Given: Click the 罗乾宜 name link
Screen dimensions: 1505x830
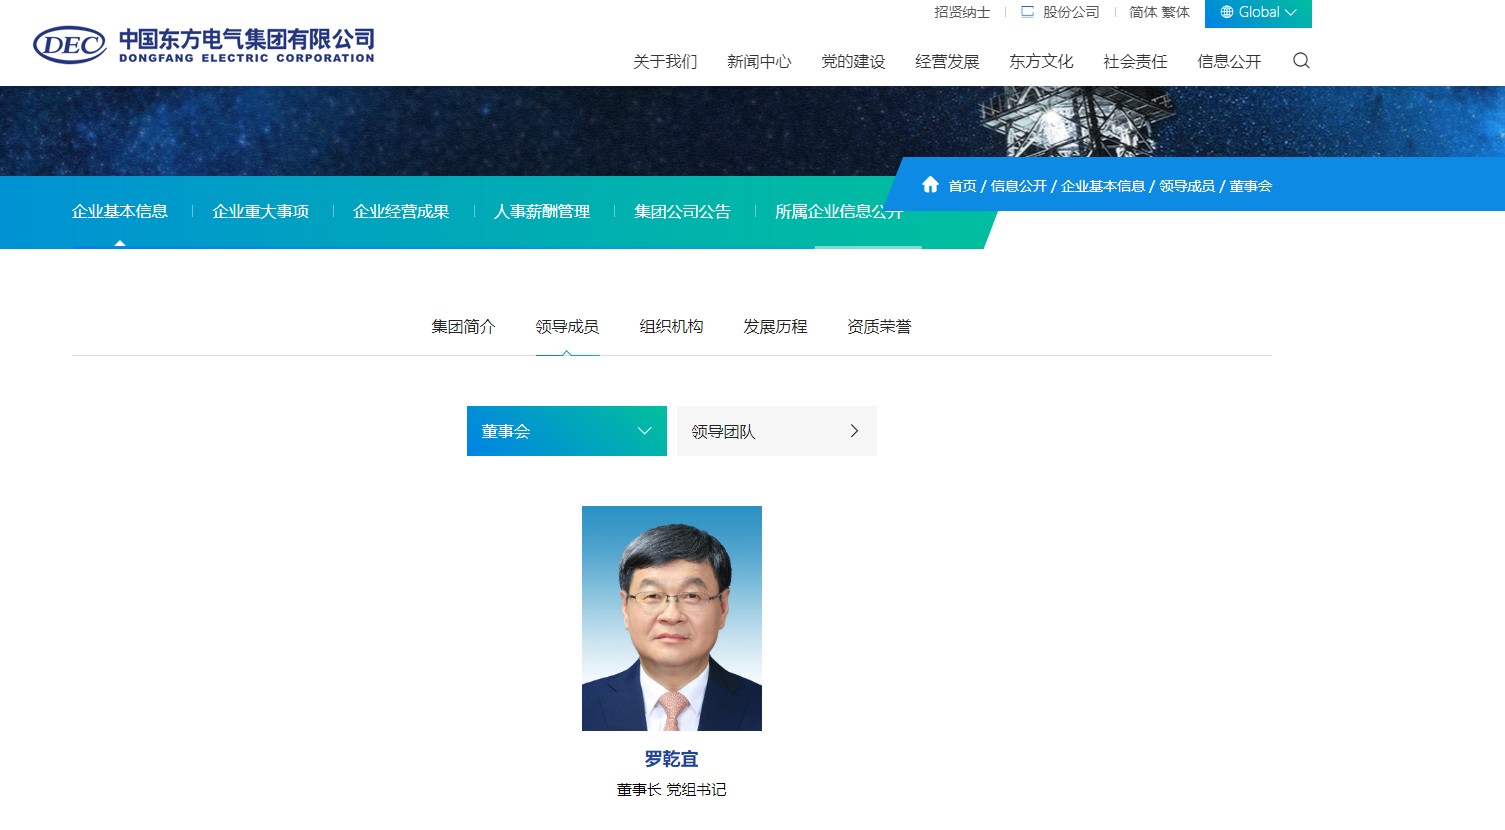Looking at the screenshot, I should click(671, 758).
